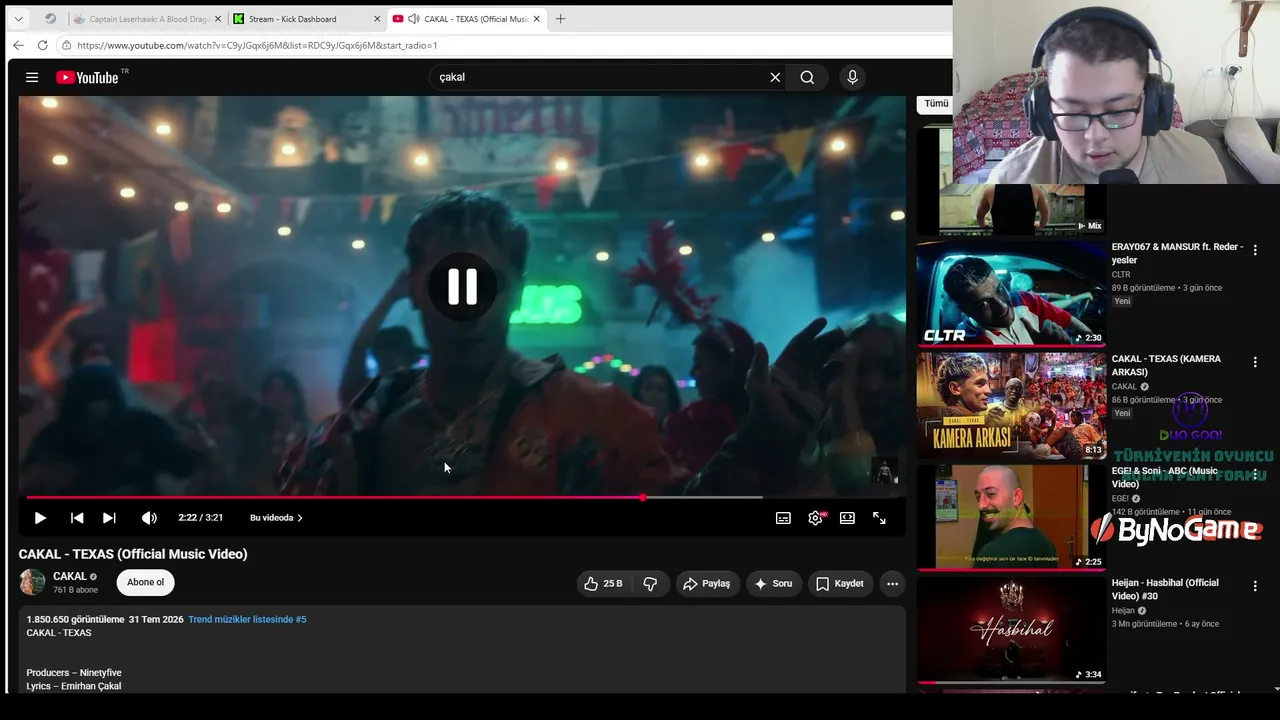Mute the video volume speaker
Viewport: 1280px width, 720px height.
pos(149,518)
